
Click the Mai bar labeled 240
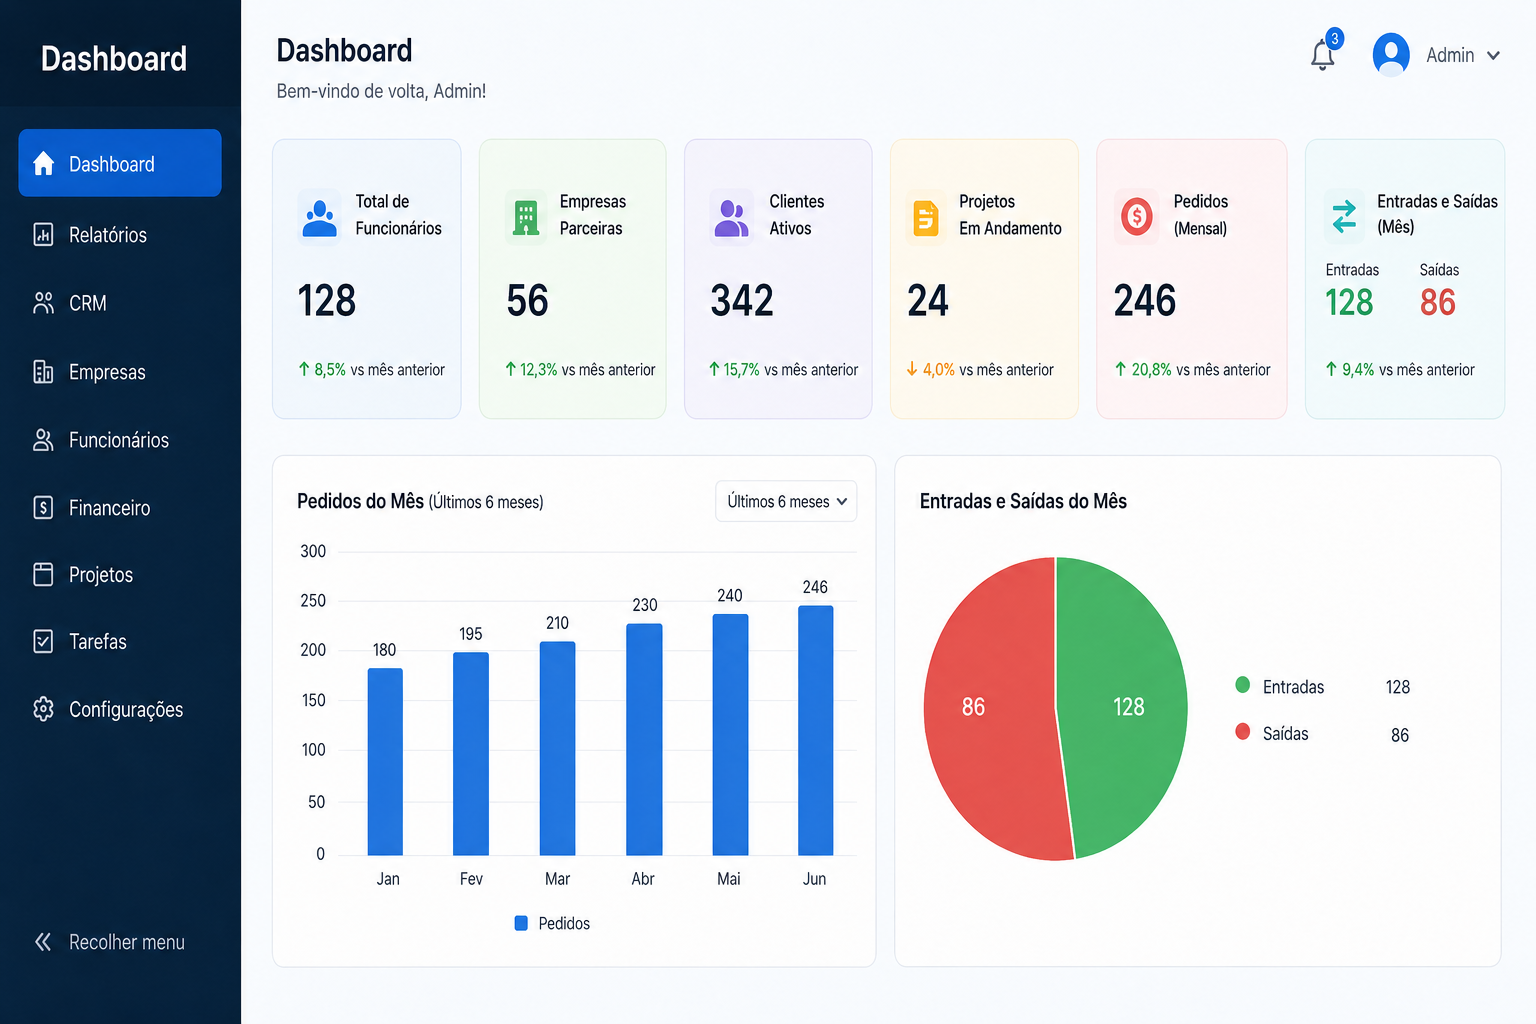coord(730,734)
